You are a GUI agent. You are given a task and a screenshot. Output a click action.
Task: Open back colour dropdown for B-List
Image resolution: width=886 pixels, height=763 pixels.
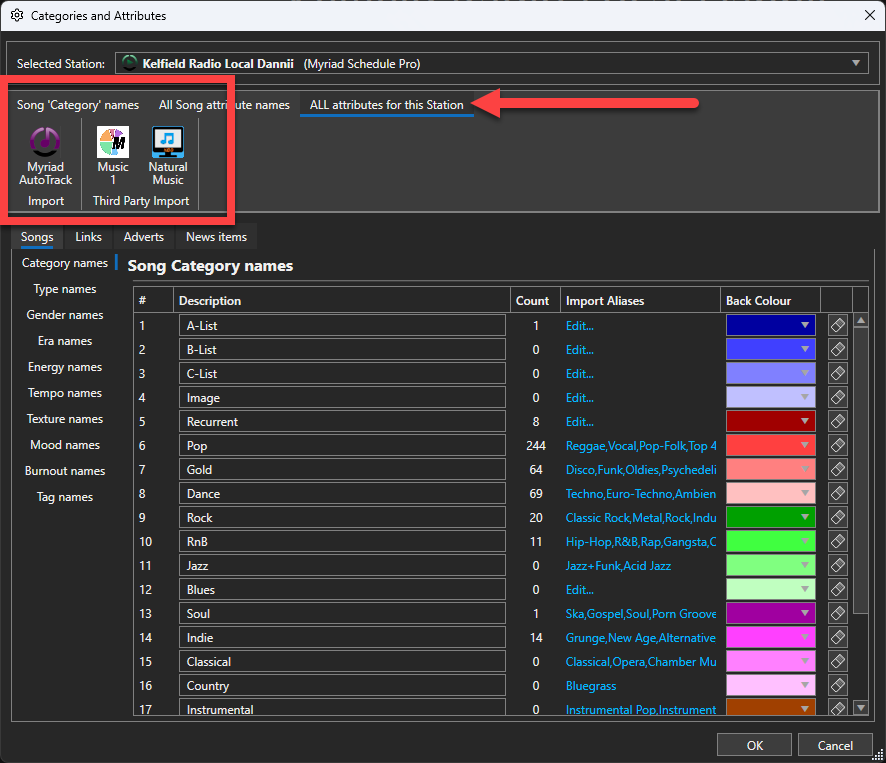(804, 349)
